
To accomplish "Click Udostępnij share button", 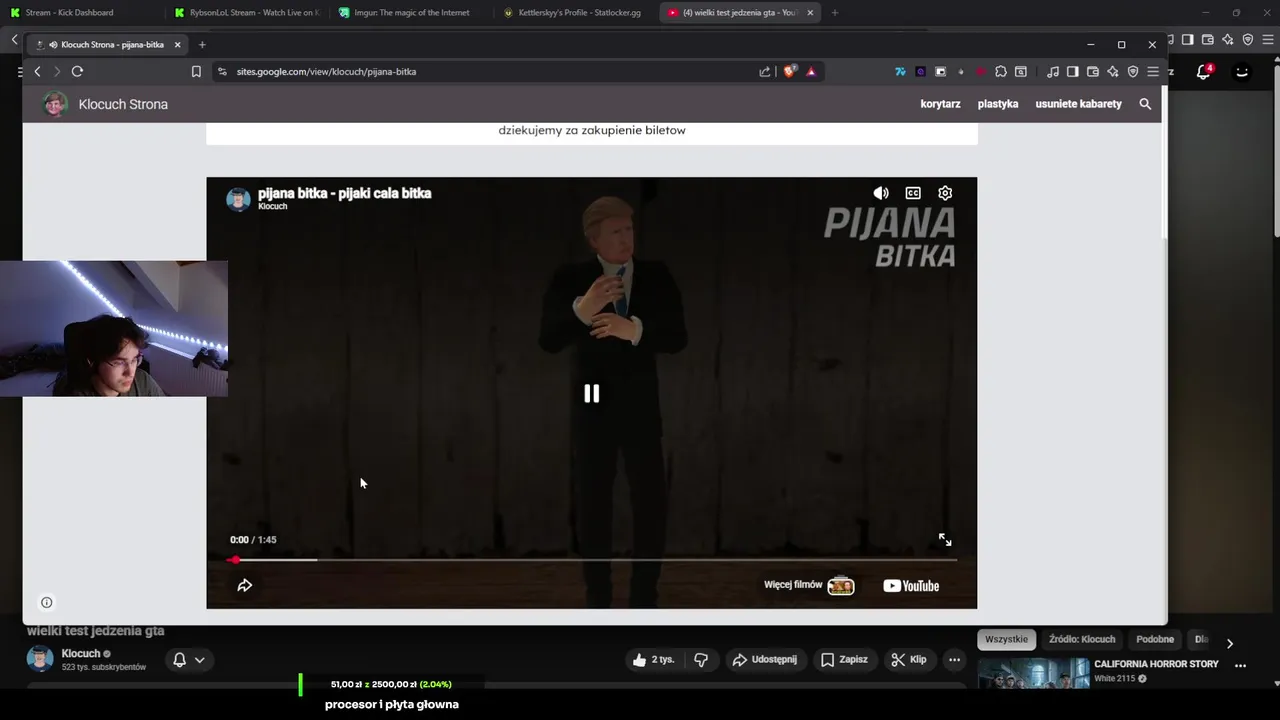I will [765, 660].
